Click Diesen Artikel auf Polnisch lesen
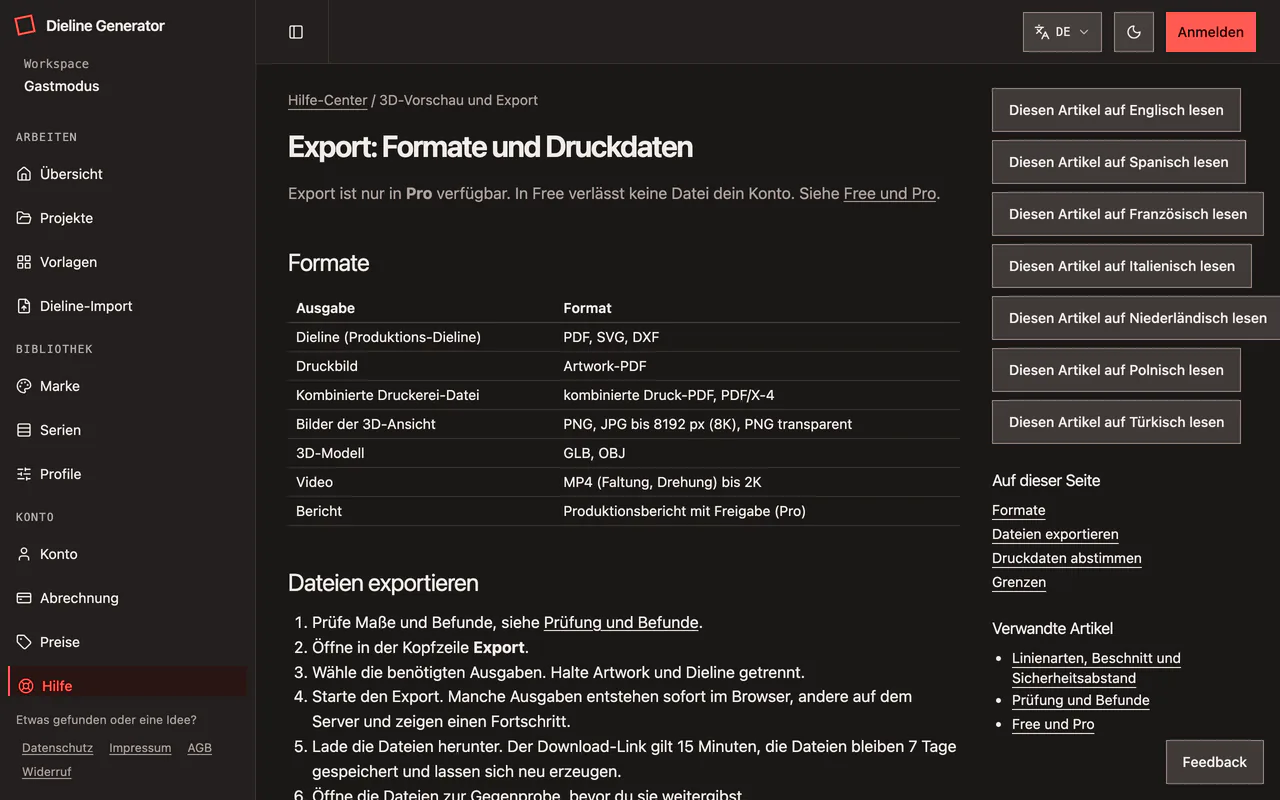 1116,370
